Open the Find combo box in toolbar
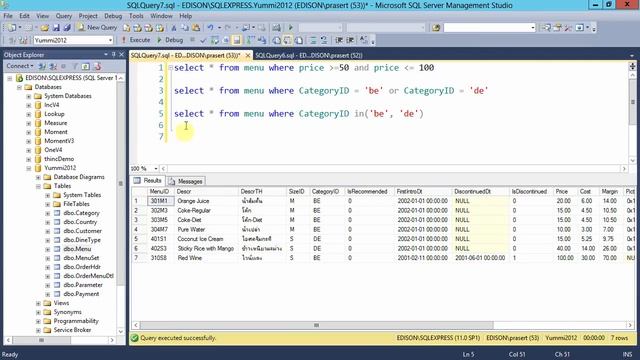 (x=532, y=28)
